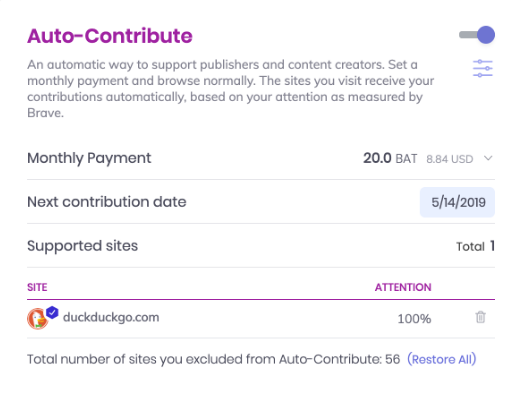The height and width of the screenshot is (400, 521).
Task: Click the DuckDuckGo site favicon
Action: (x=37, y=319)
